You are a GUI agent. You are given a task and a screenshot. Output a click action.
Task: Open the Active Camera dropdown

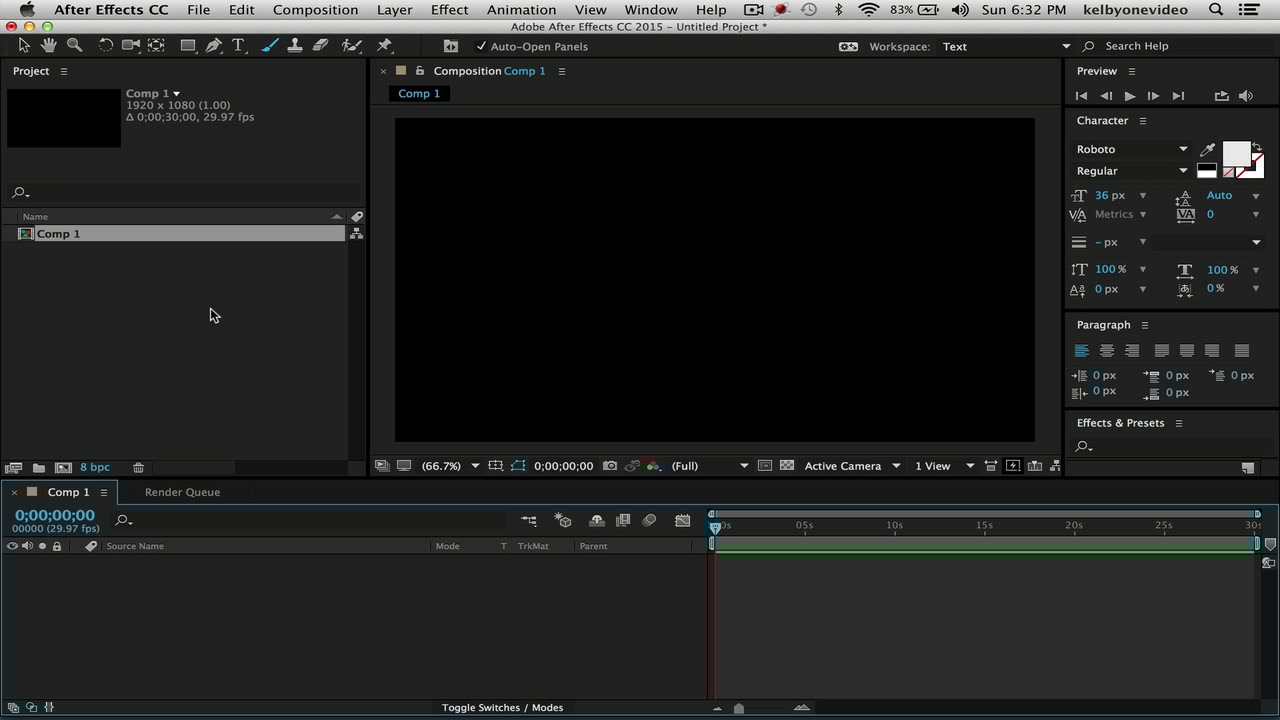click(852, 466)
